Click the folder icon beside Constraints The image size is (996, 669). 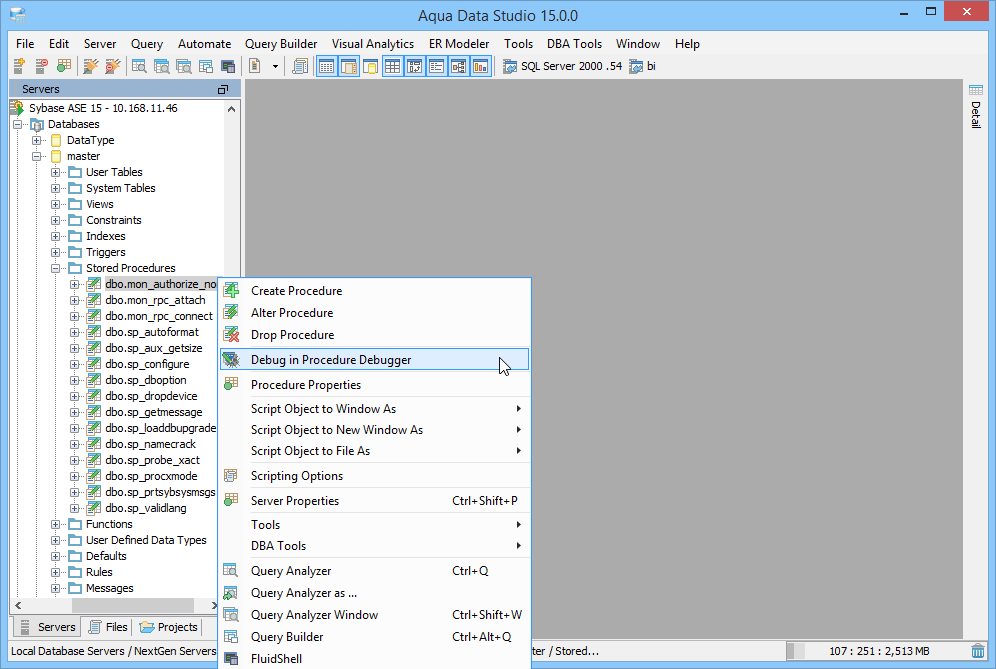(75, 220)
